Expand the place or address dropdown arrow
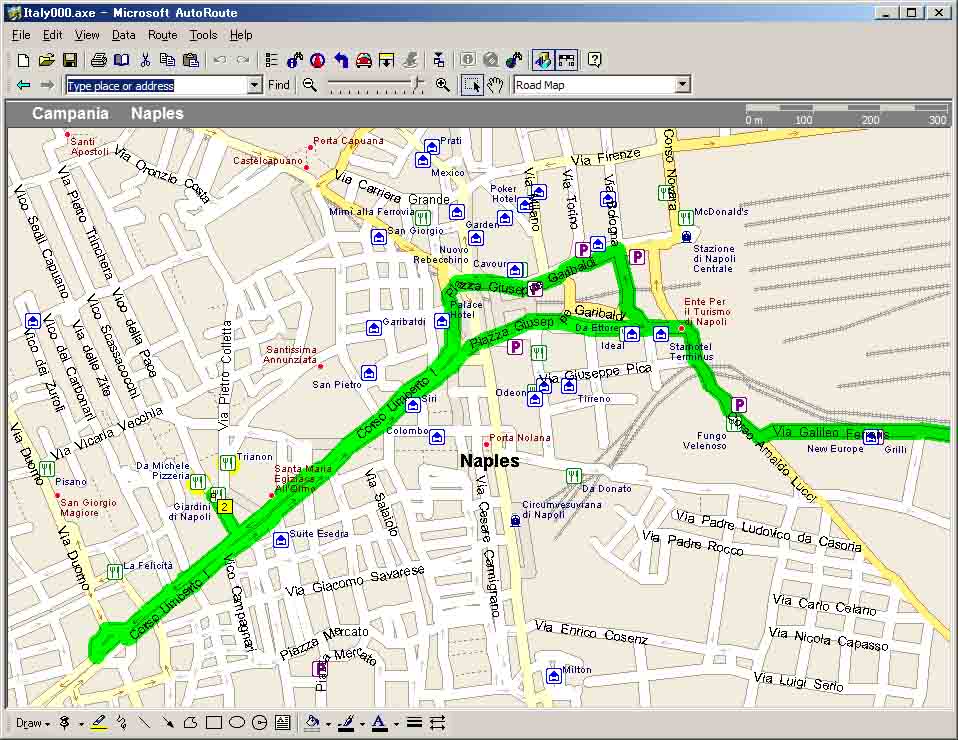This screenshot has height=740, width=958. pos(255,85)
